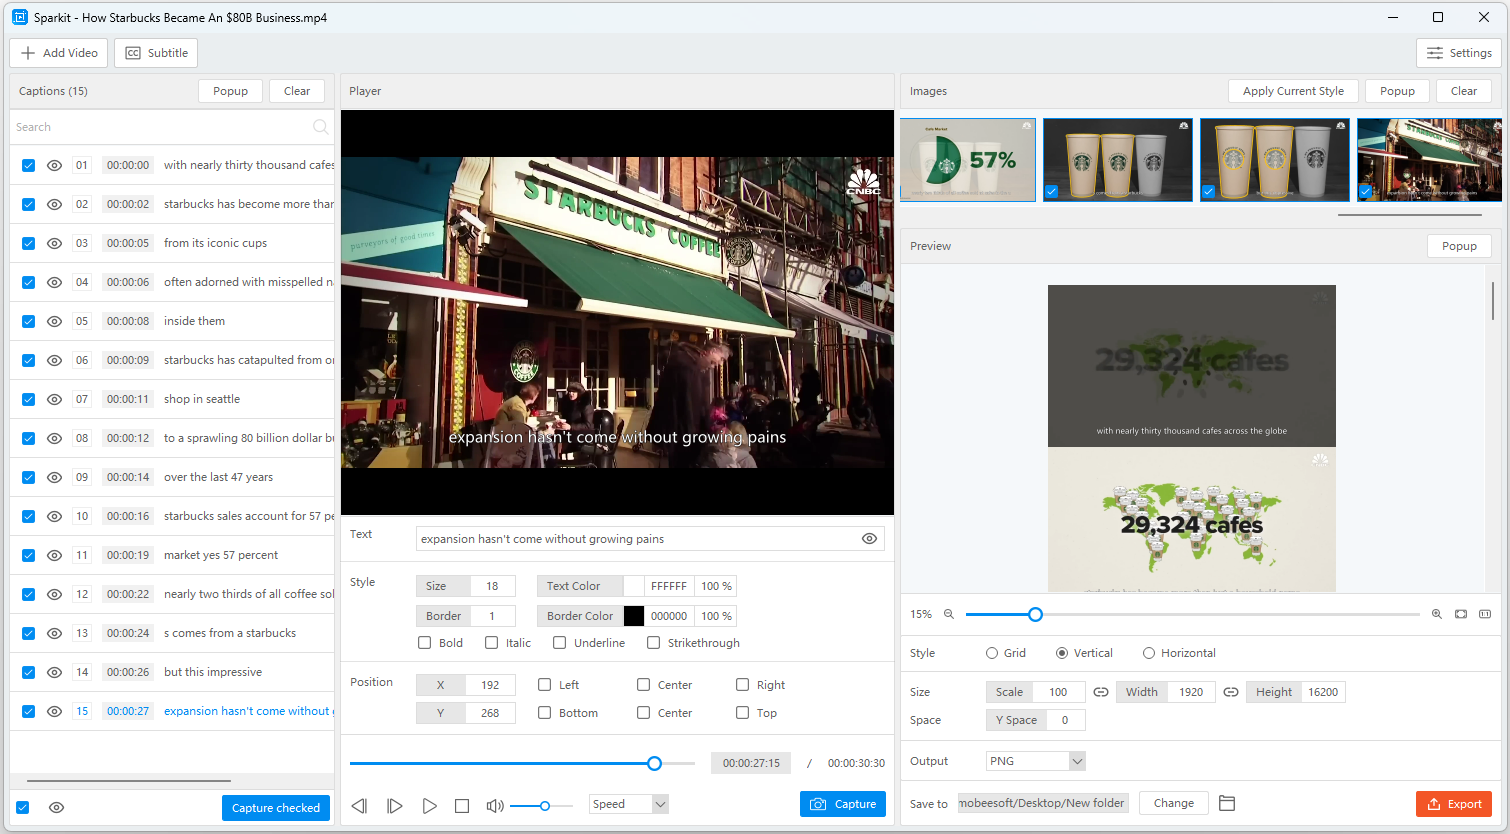1510x834 pixels.
Task: Open the Speed dropdown
Action: tap(628, 804)
